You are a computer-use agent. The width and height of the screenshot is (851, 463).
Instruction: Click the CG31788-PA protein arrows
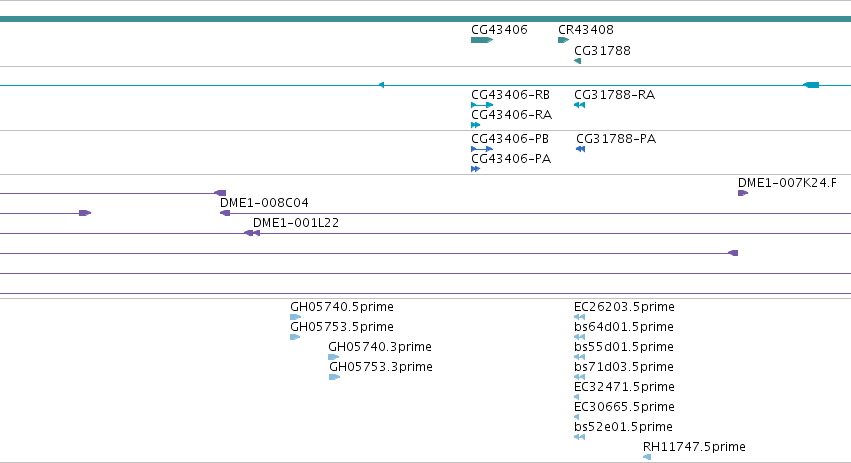pos(581,149)
